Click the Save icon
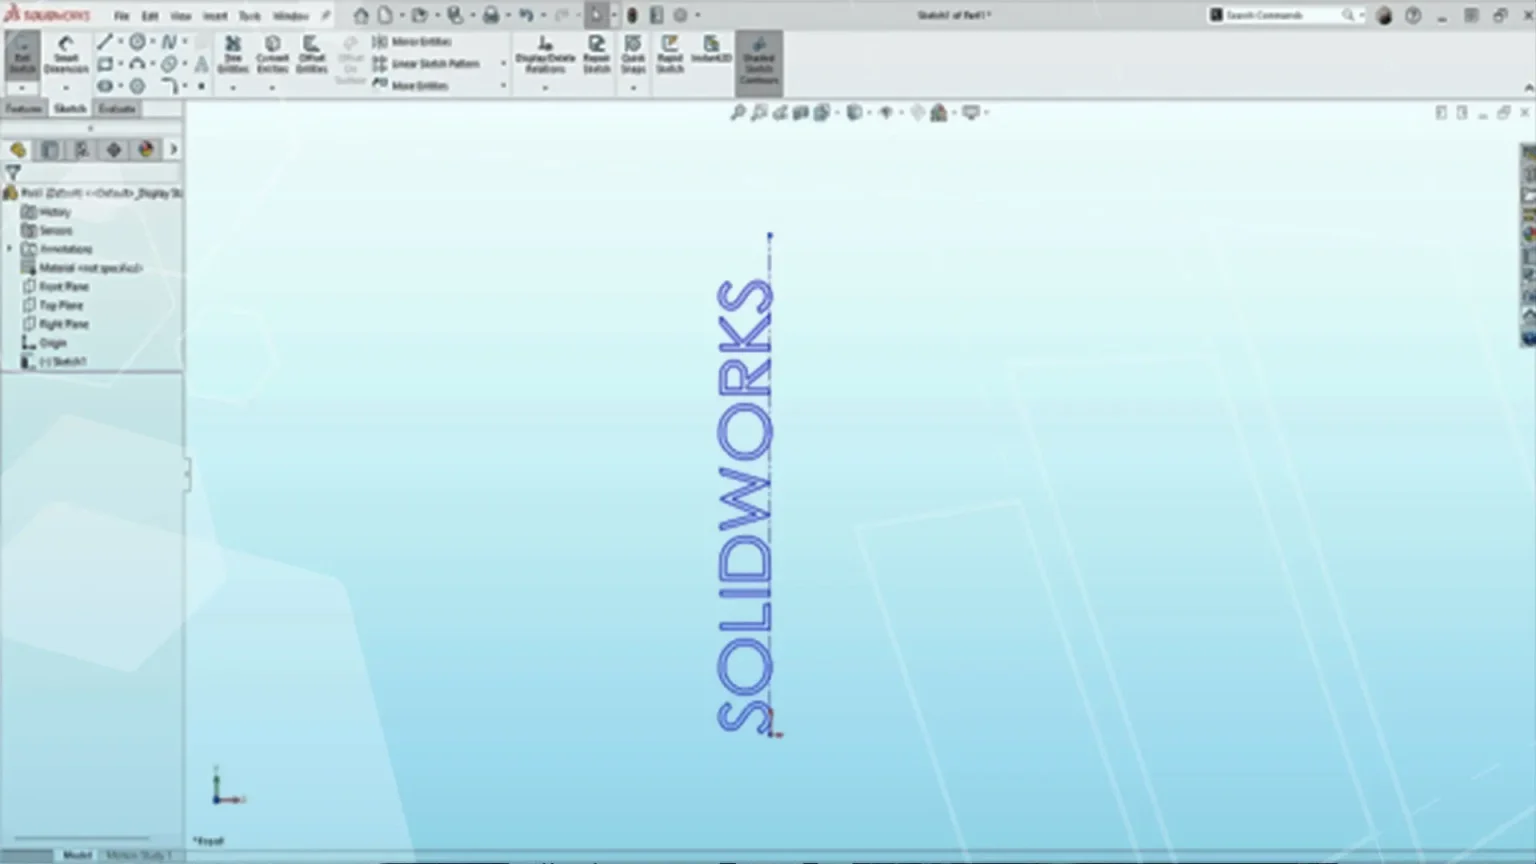 coord(455,15)
